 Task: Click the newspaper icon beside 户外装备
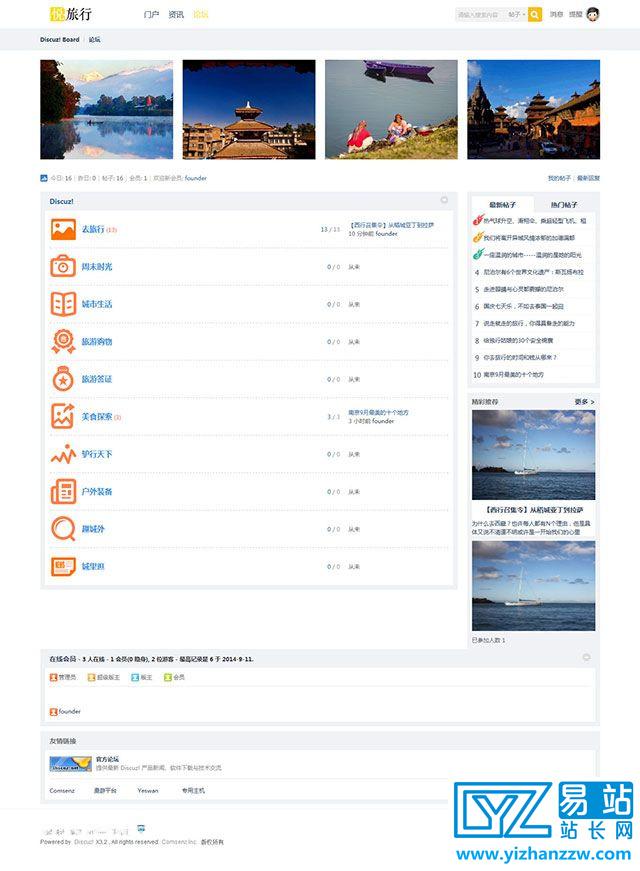[63, 492]
